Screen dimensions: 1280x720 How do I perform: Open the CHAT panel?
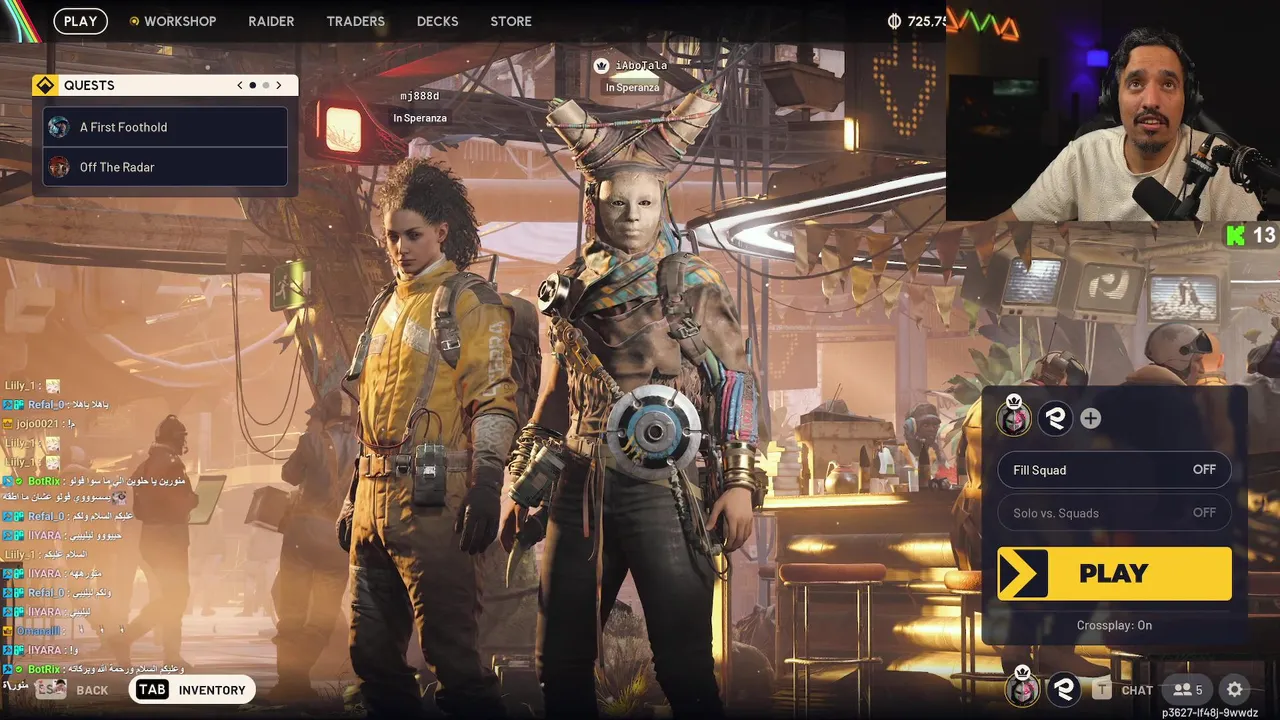[x=1137, y=690]
